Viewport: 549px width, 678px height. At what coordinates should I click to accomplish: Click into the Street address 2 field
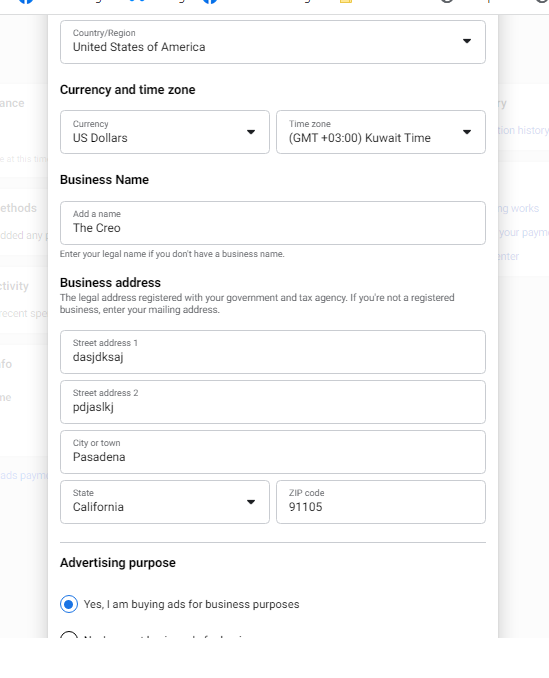click(273, 402)
